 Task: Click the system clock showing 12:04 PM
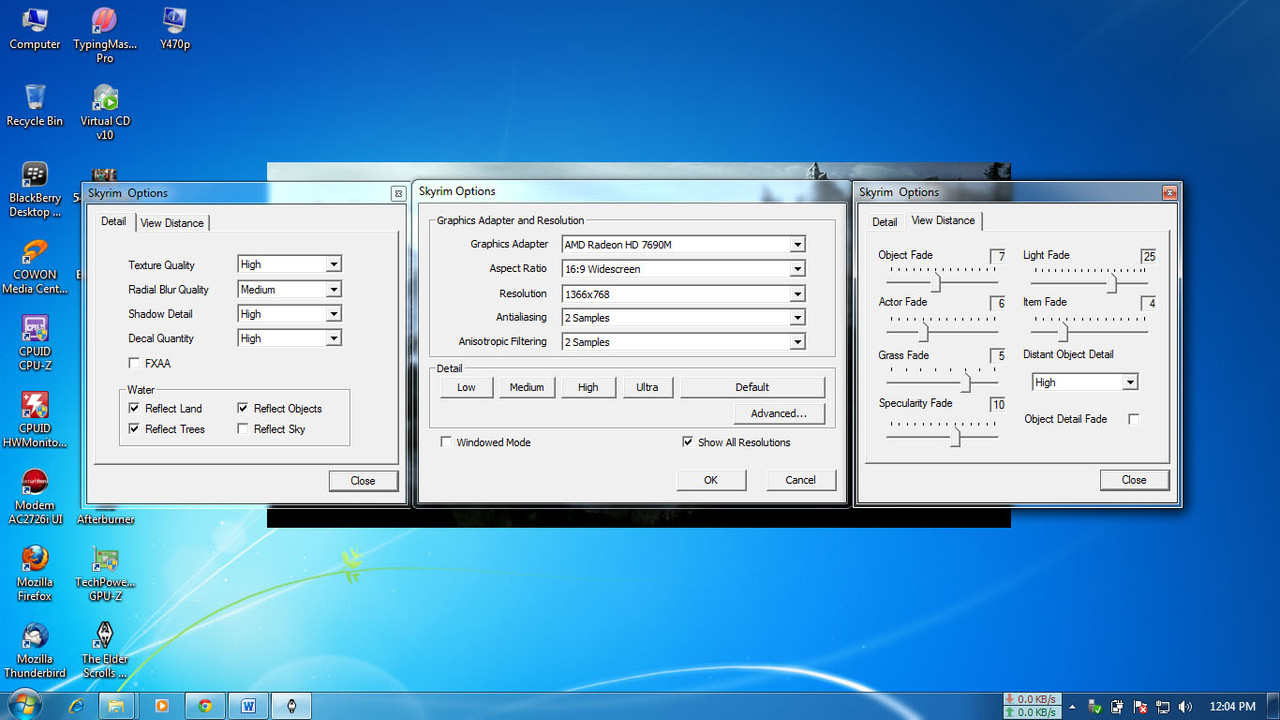(x=1232, y=706)
